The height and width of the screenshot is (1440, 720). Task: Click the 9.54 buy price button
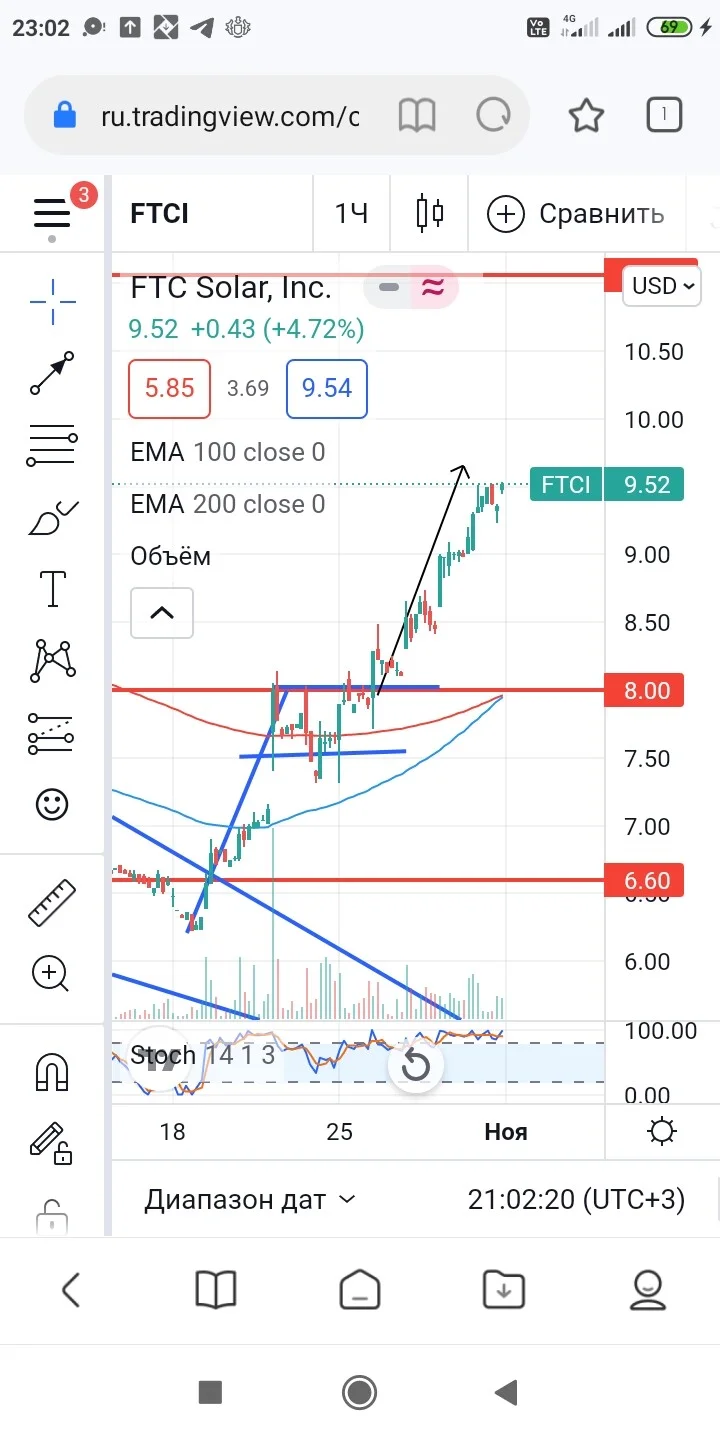point(327,388)
